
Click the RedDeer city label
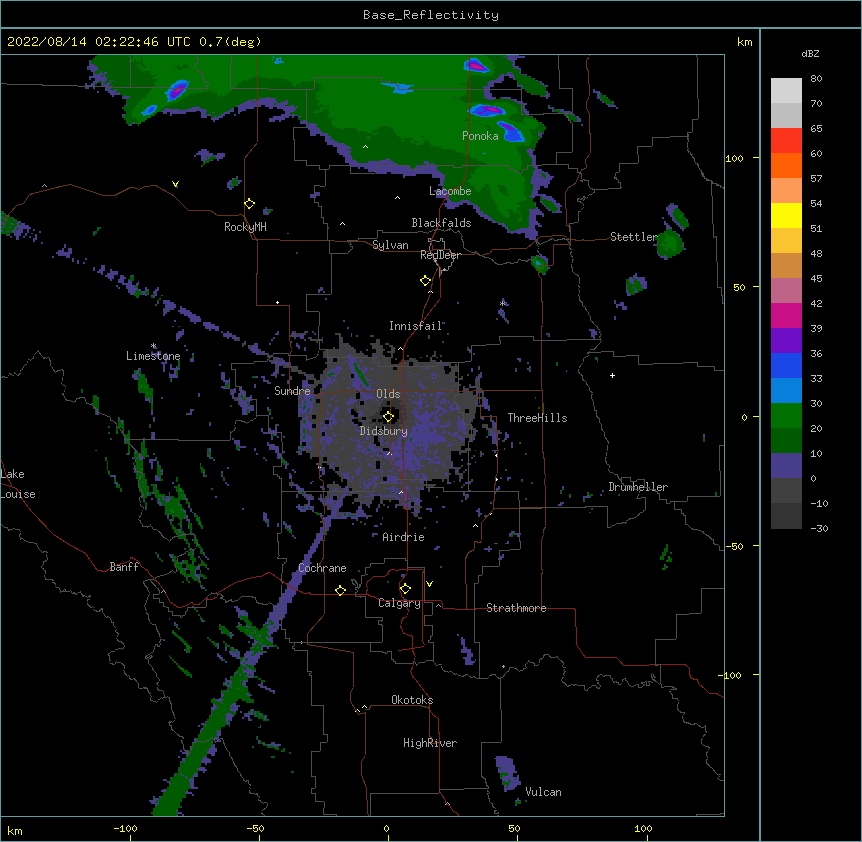[440, 255]
